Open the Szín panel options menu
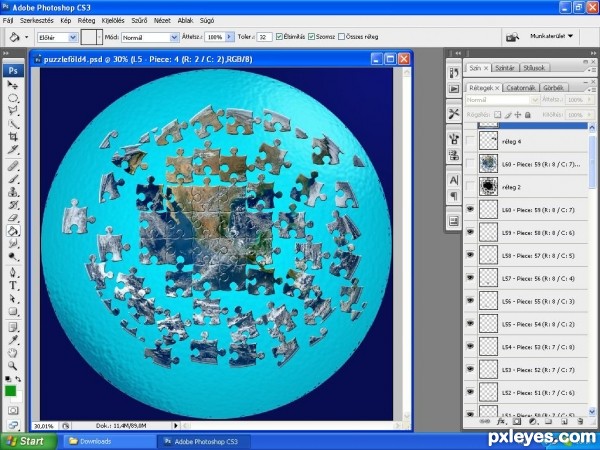The image size is (600, 450). (593, 69)
